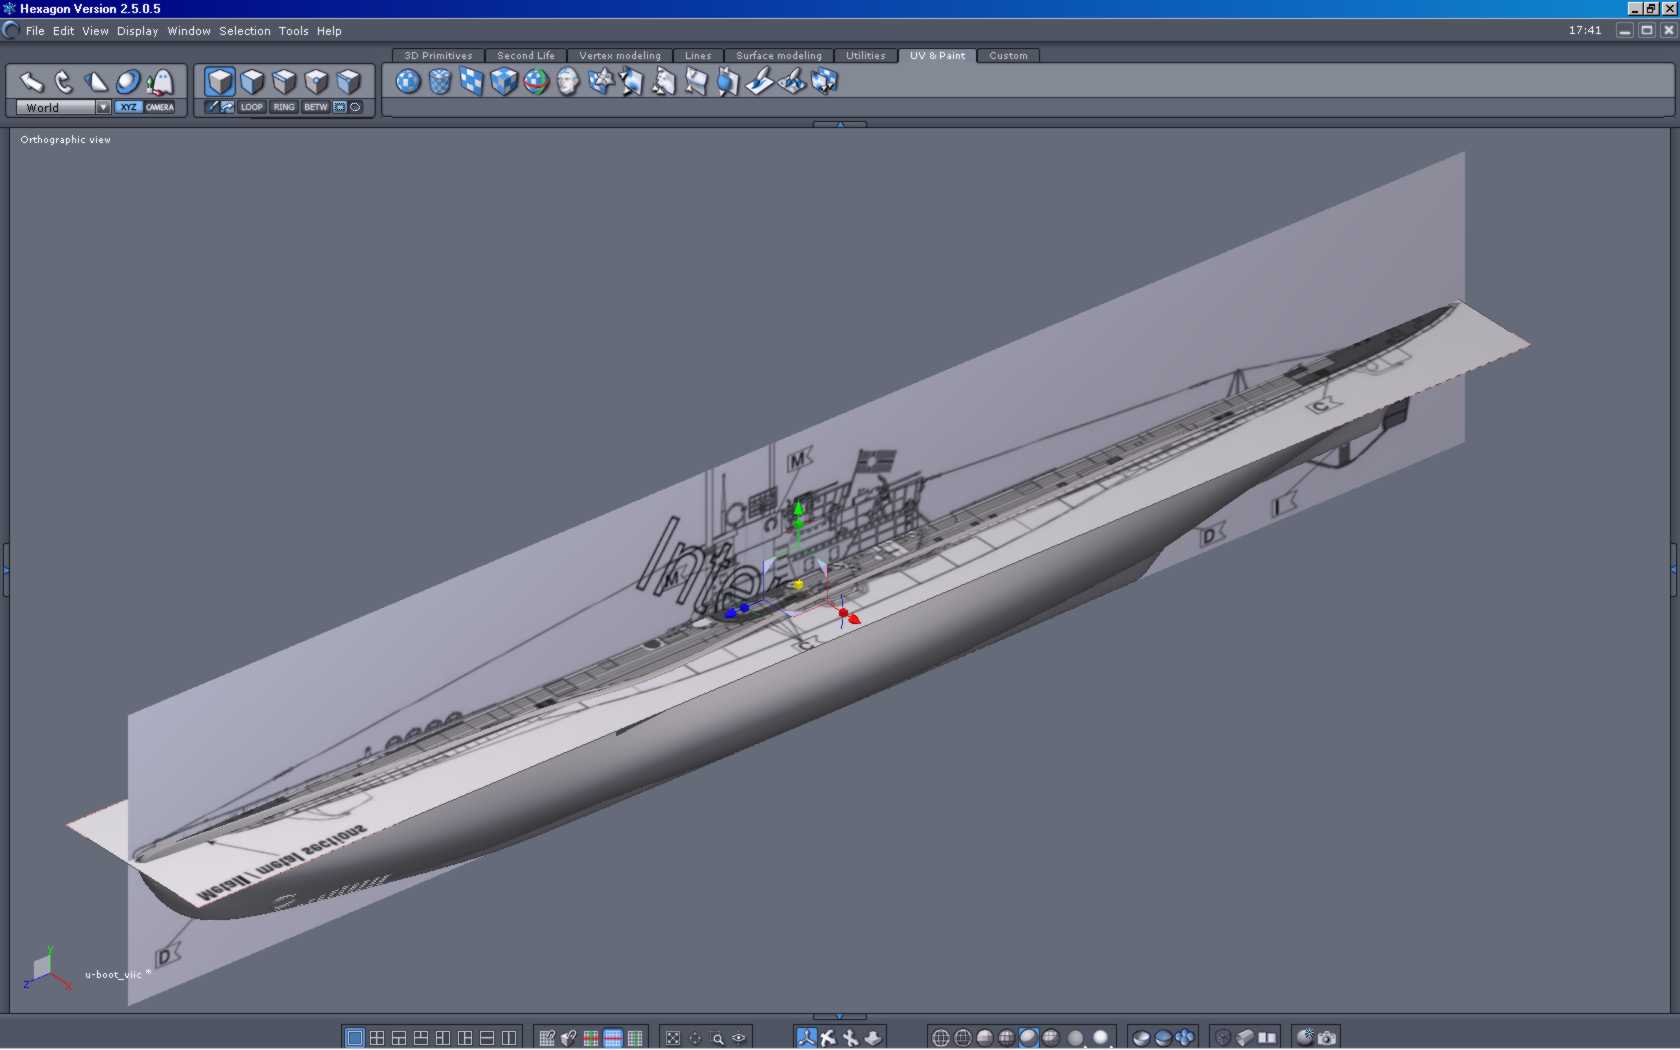Toggle XYZ manipulator mode
The image size is (1680, 1050).
[128, 107]
